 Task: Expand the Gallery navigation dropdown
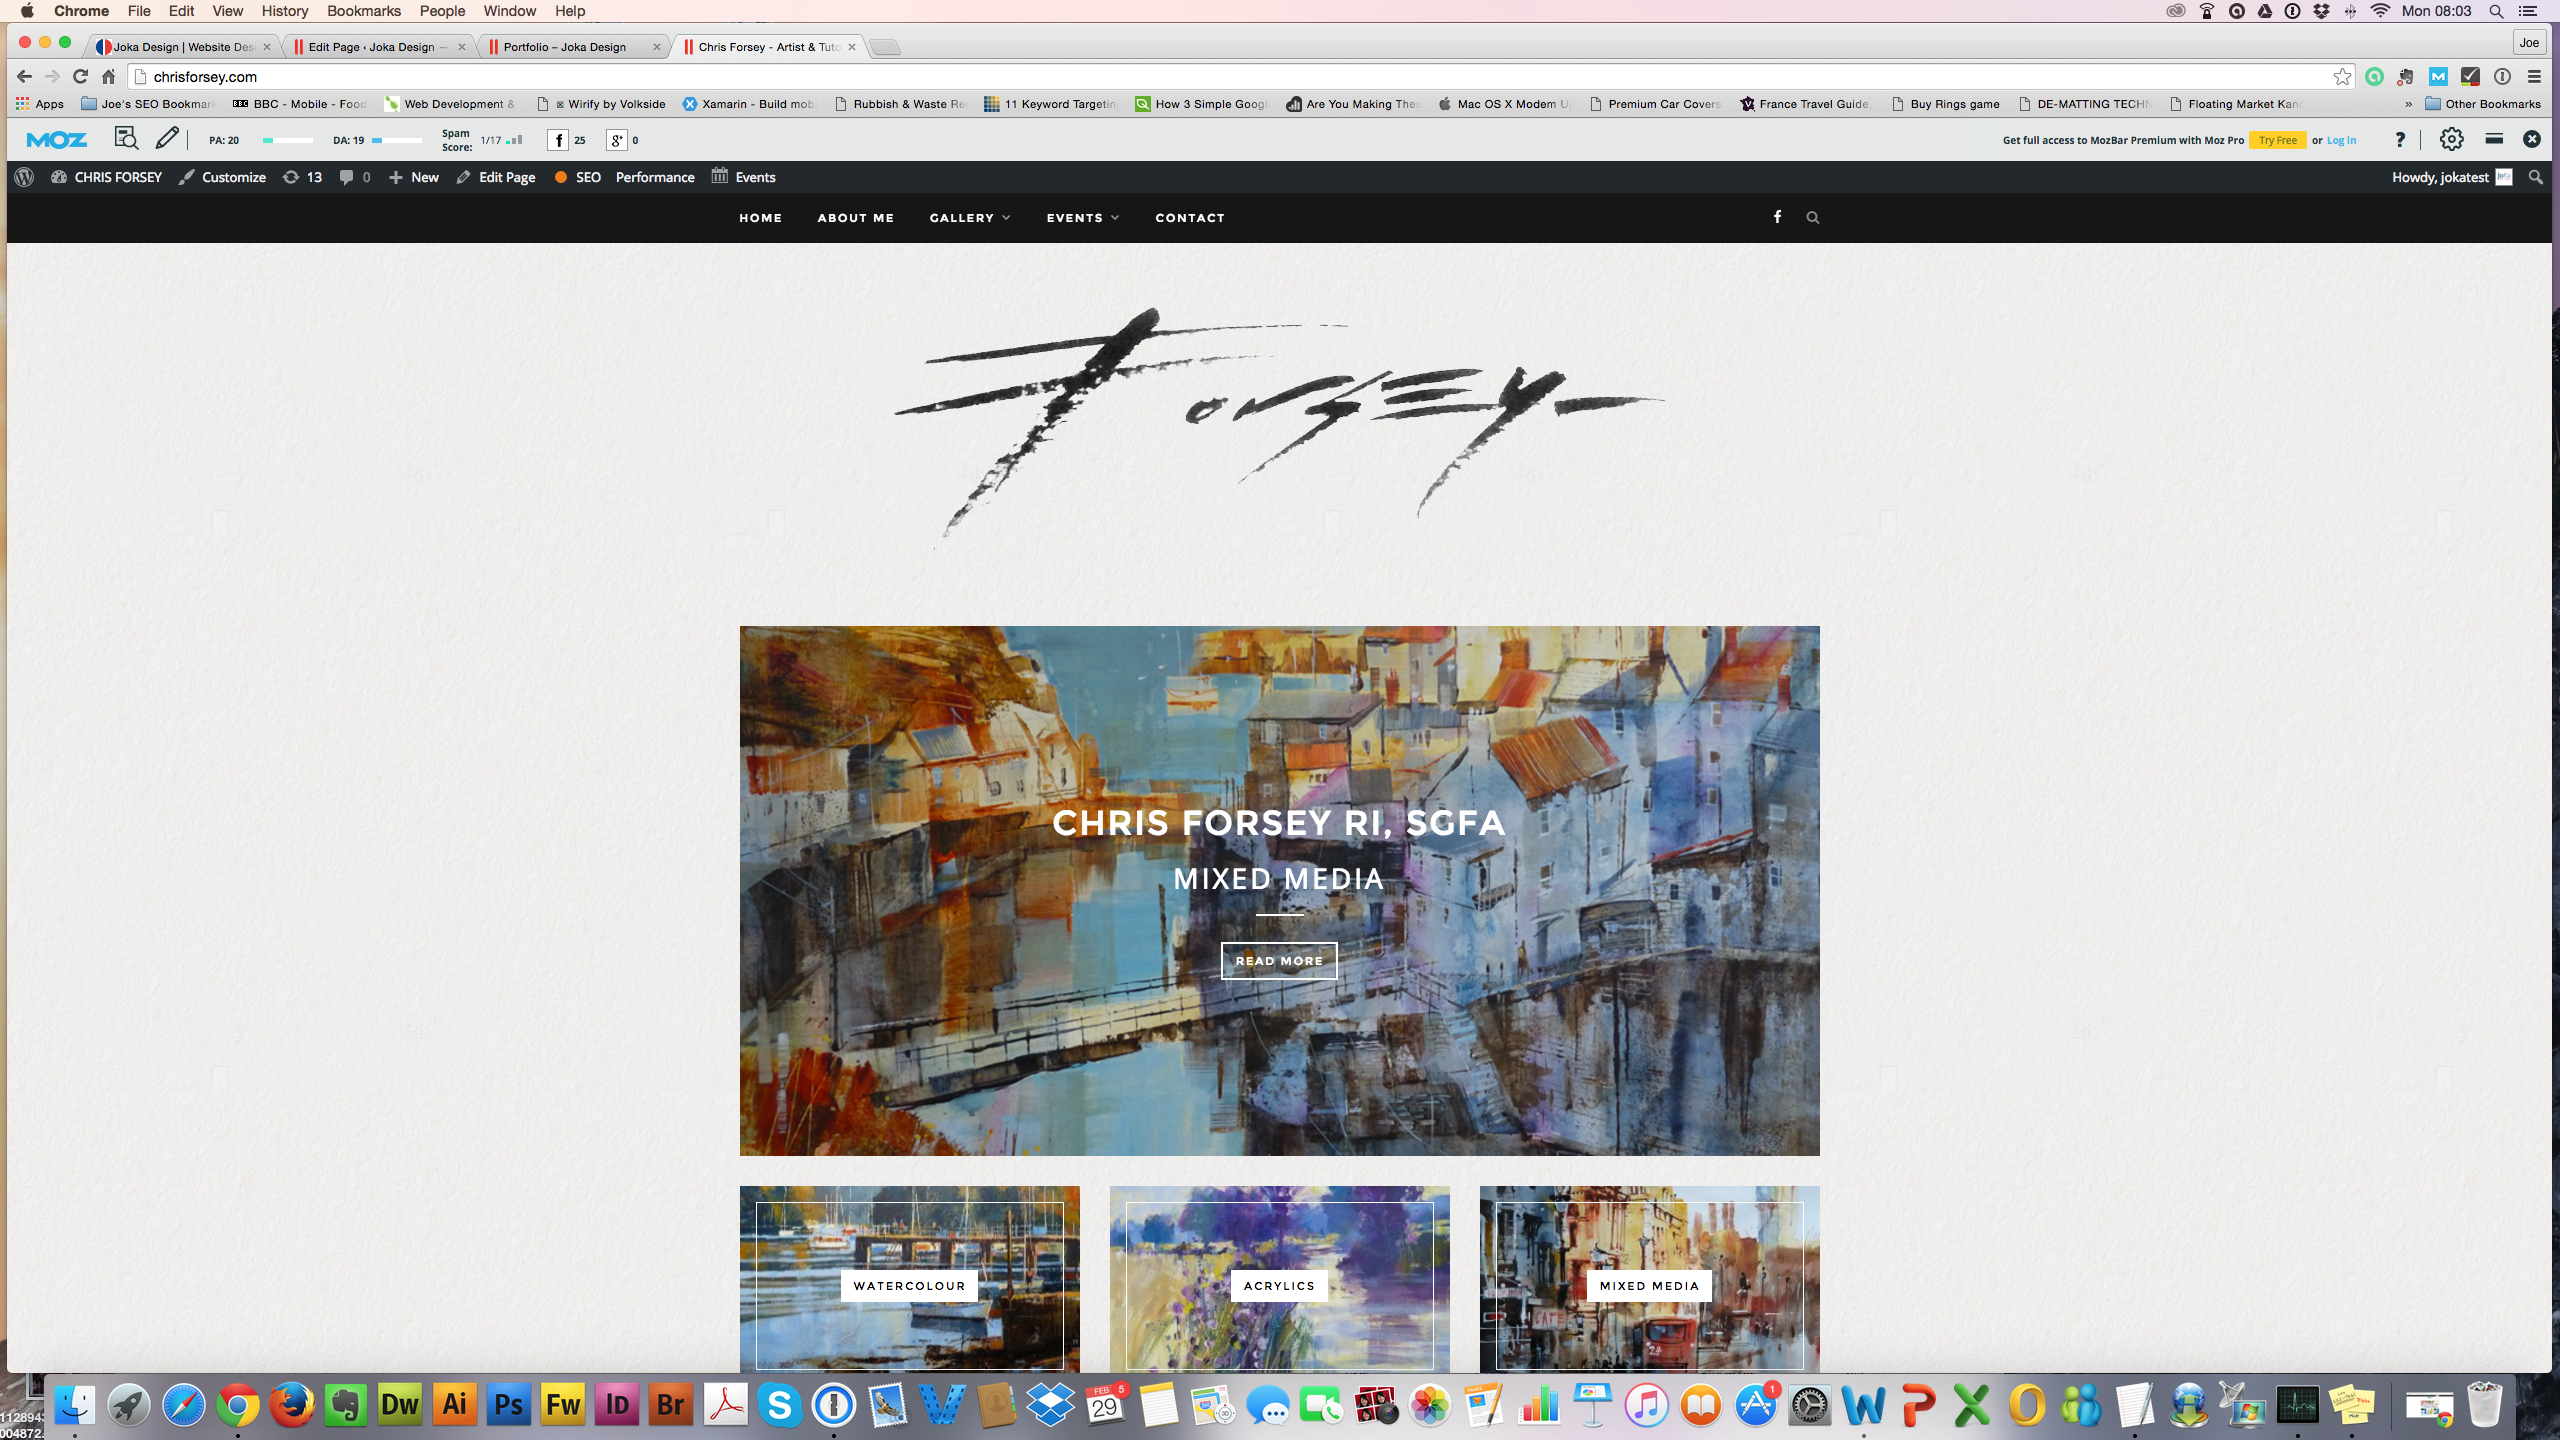pyautogui.click(x=969, y=217)
